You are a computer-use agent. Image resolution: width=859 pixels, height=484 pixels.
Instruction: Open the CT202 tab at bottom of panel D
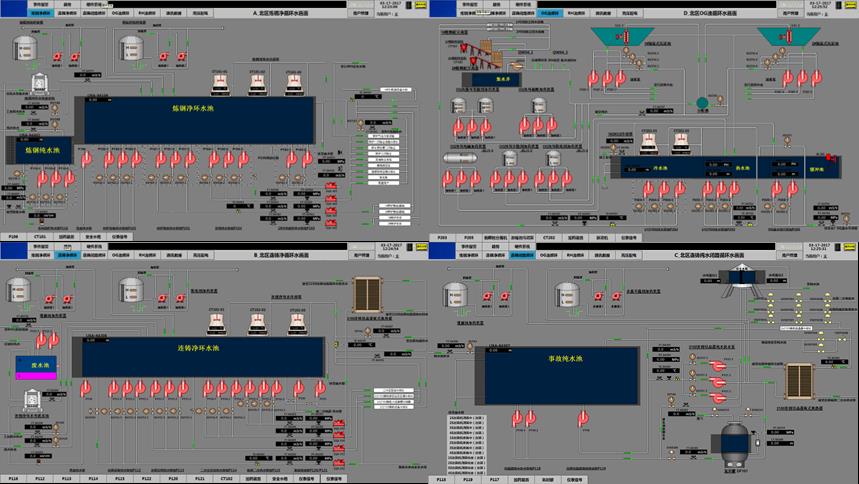click(548, 237)
